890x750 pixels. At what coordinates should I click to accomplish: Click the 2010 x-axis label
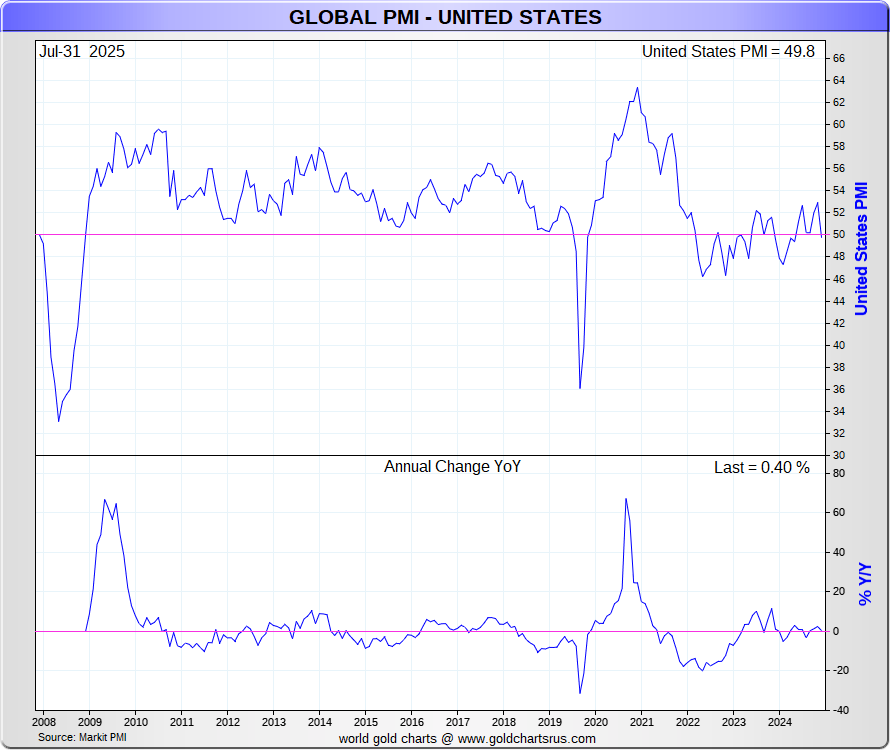pos(136,722)
